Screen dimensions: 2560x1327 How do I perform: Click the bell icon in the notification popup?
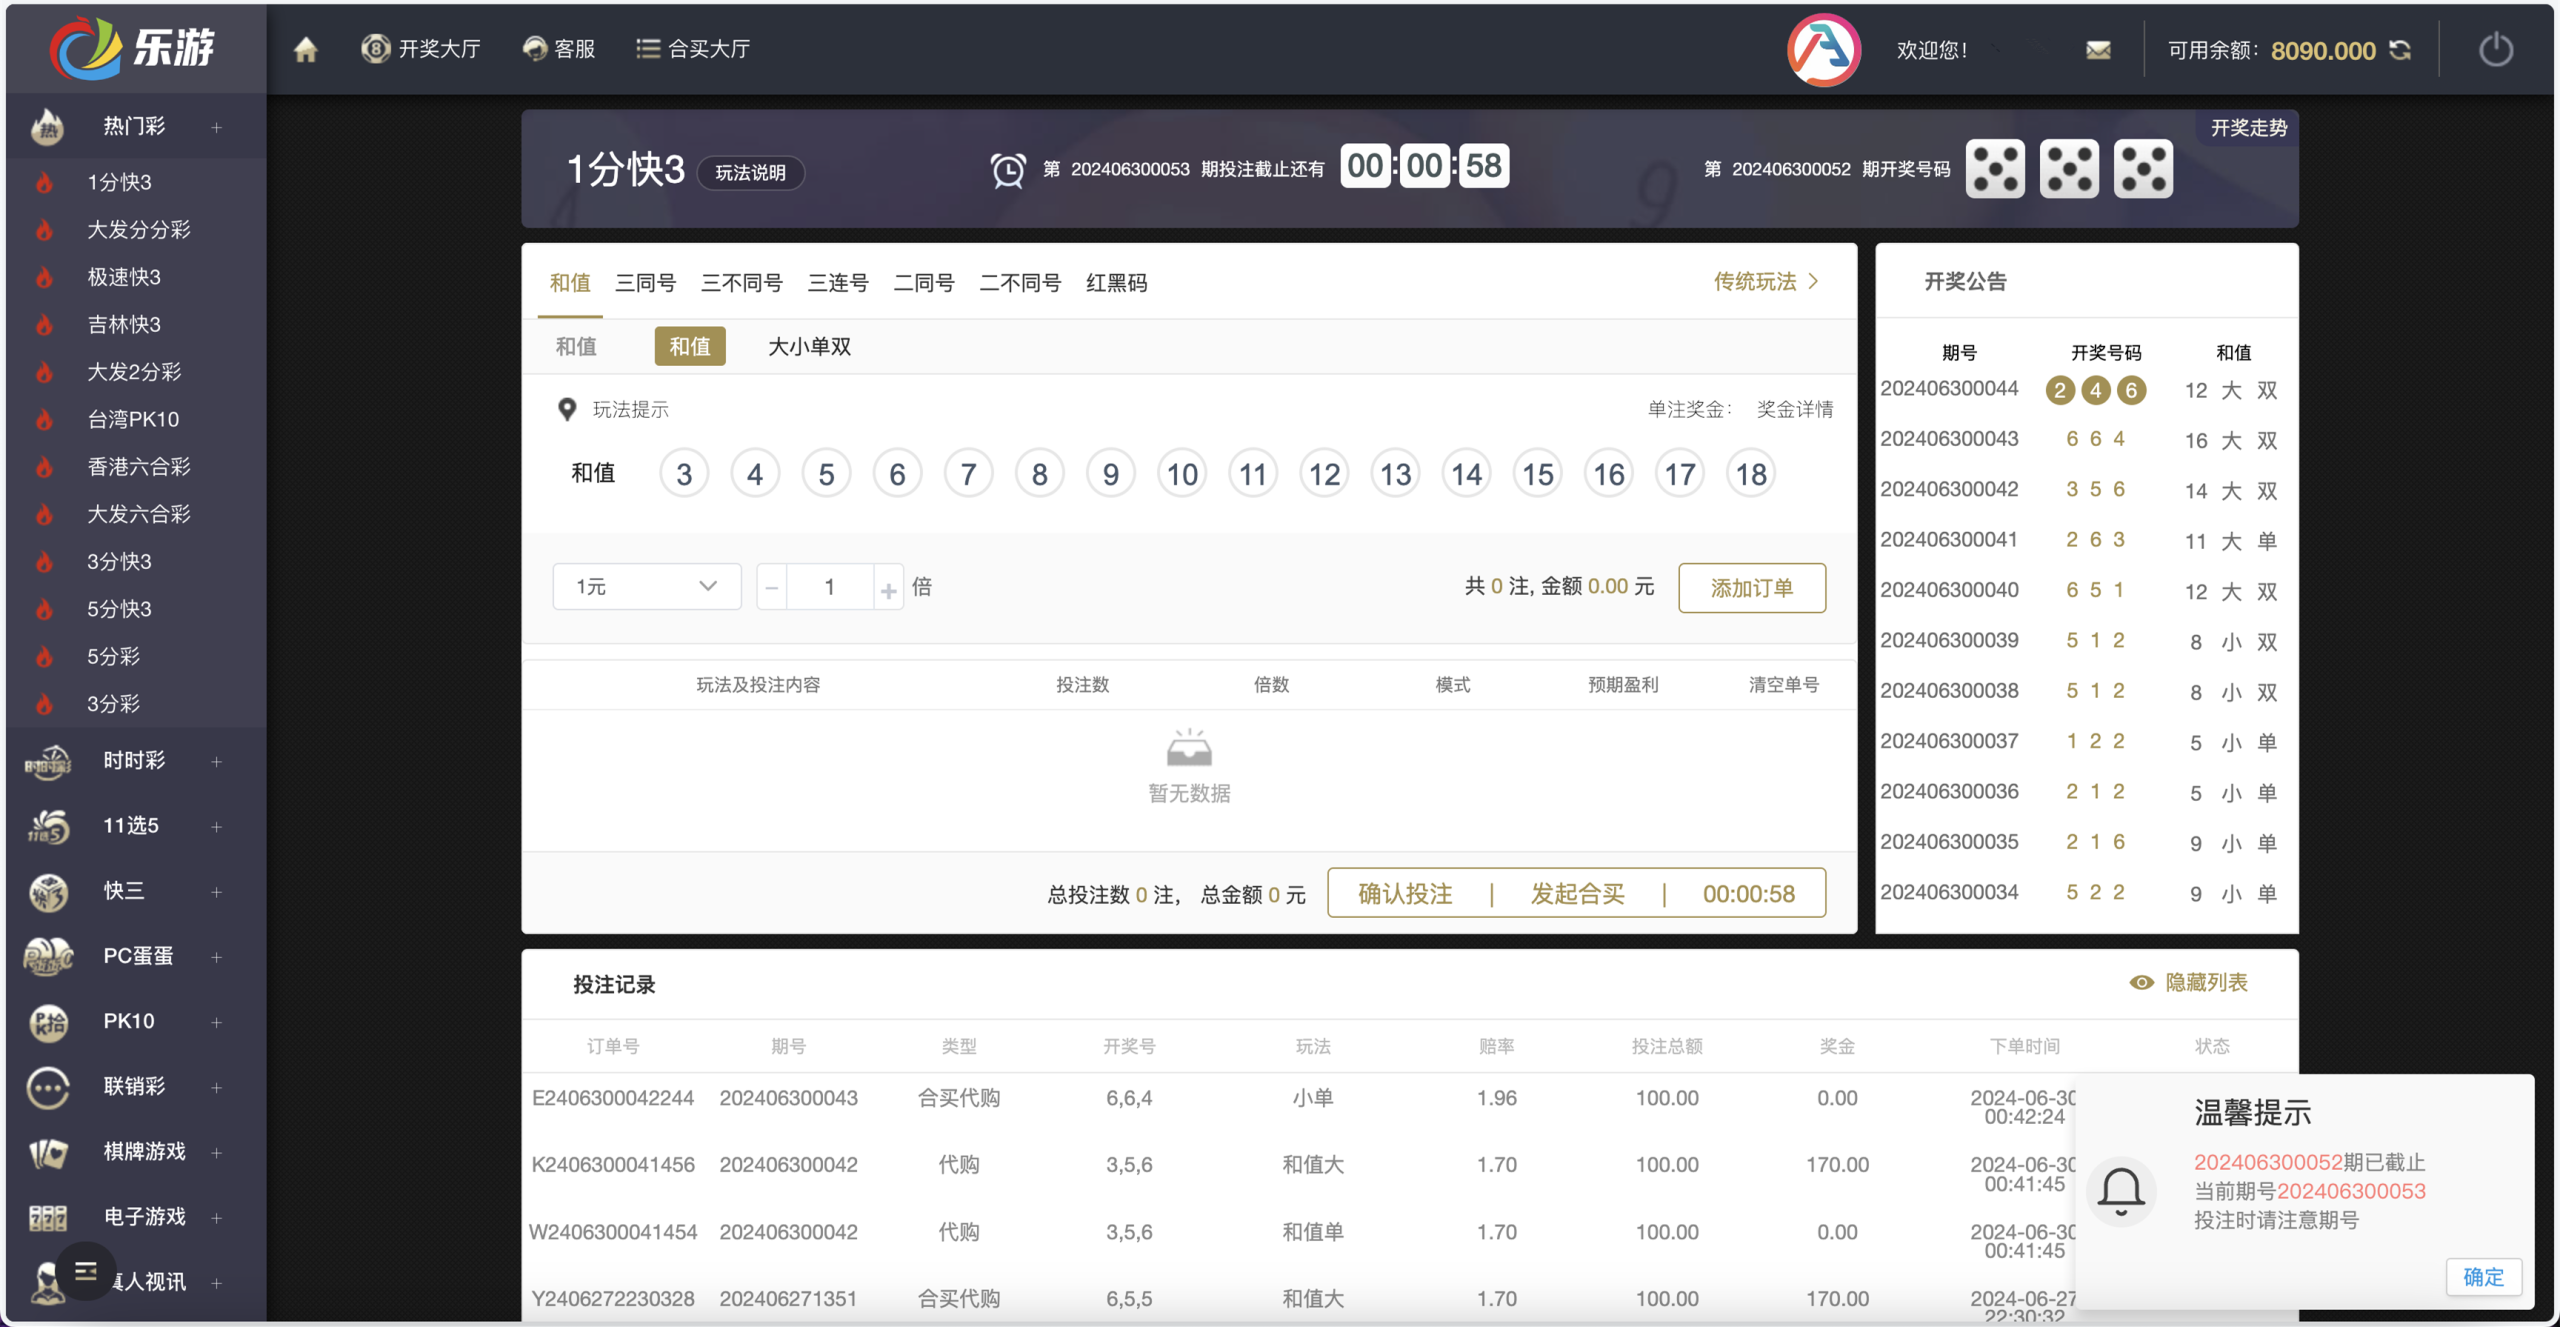[x=2120, y=1191]
